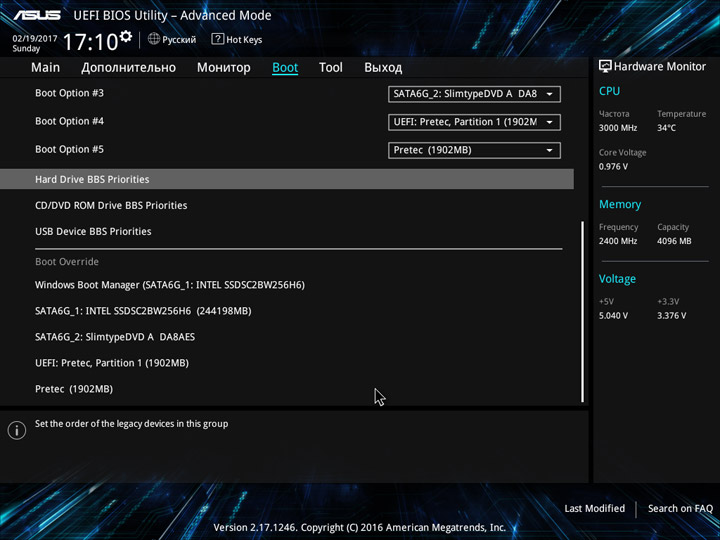Click the Voltage section heading

tap(617, 279)
